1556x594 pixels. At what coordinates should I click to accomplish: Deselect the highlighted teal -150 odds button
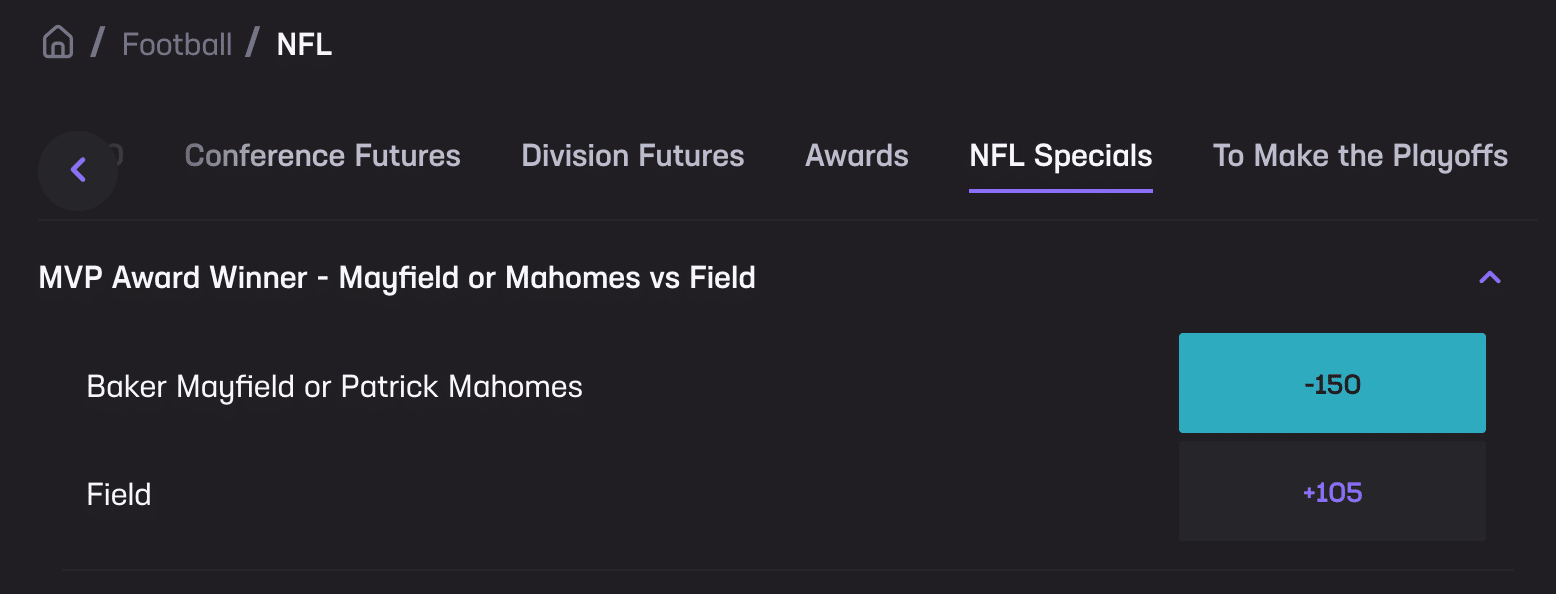(x=1332, y=383)
